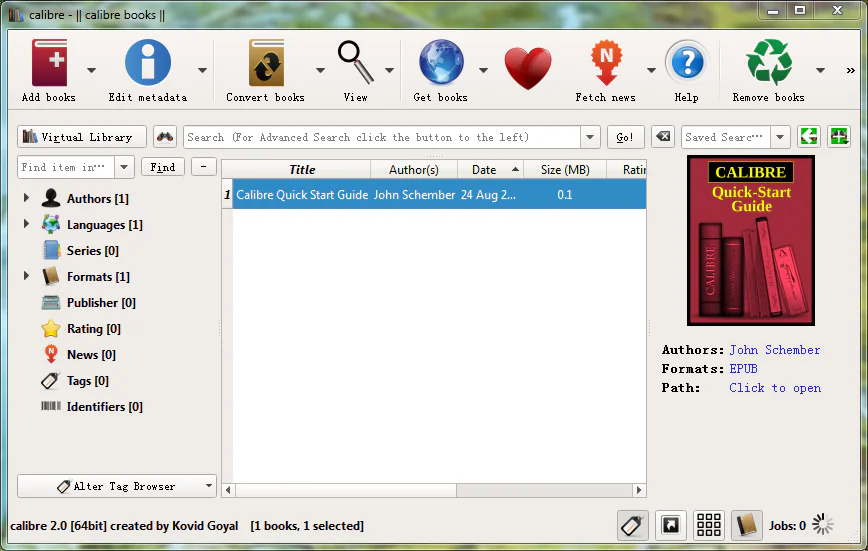Open the Saved Searches dropdown arrow
Viewport: 868px width, 551px height.
click(780, 137)
